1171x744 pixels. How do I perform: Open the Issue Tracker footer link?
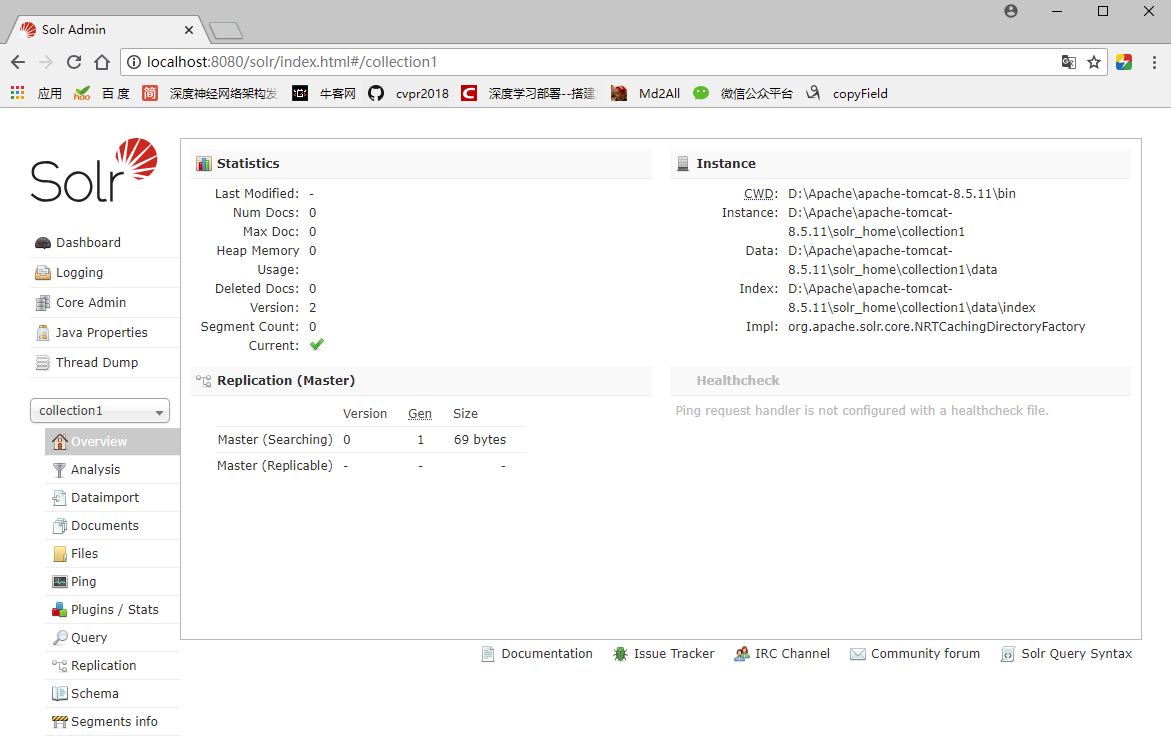click(x=674, y=654)
